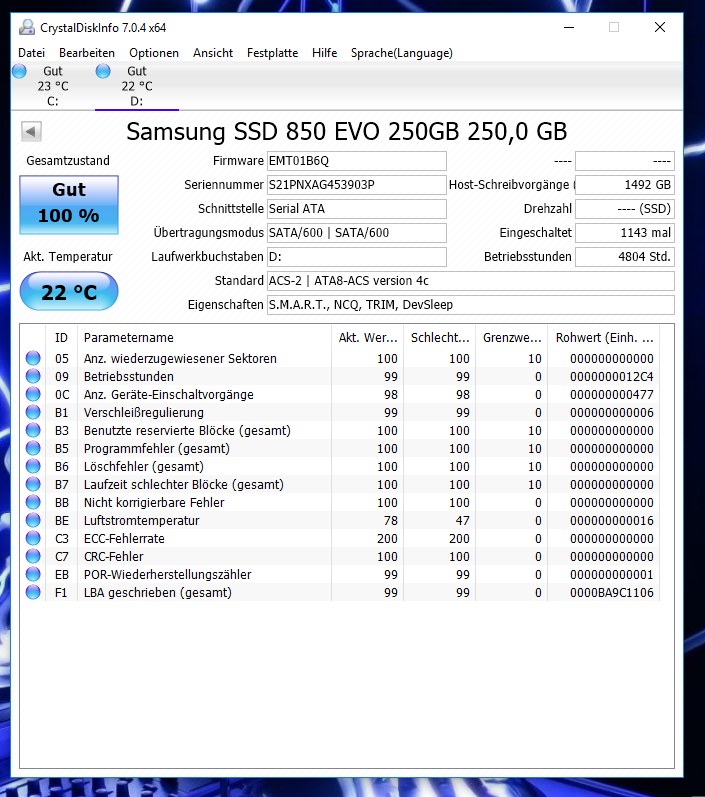
Task: Click the previous disk arrow button
Action: [x=32, y=132]
